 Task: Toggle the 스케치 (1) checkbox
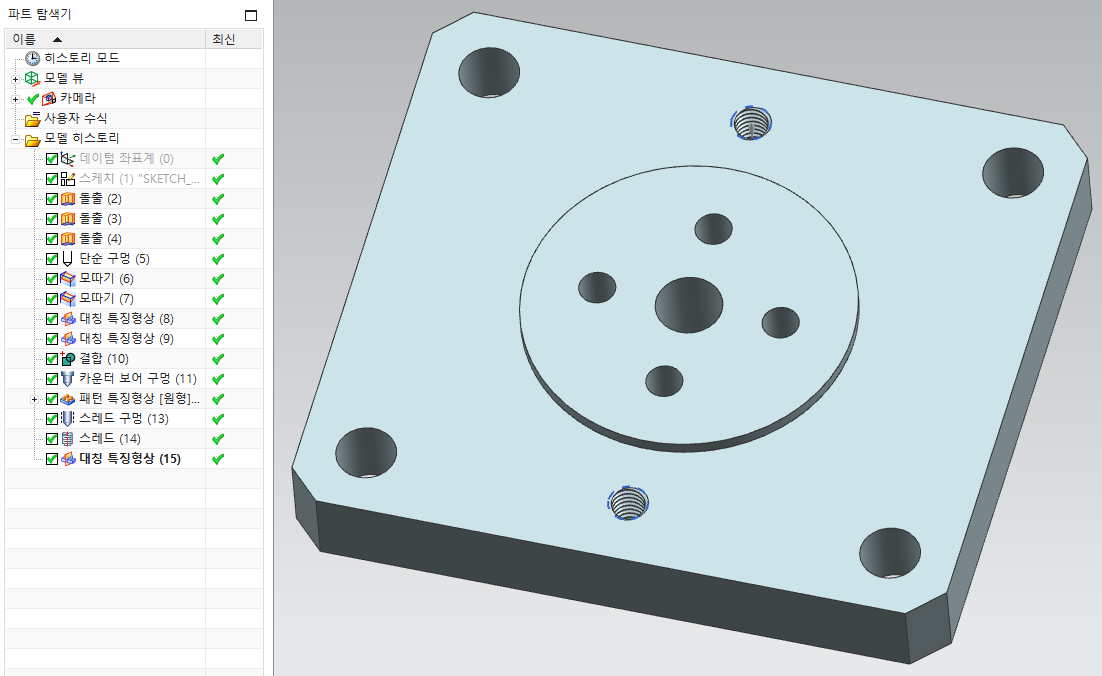click(x=51, y=179)
